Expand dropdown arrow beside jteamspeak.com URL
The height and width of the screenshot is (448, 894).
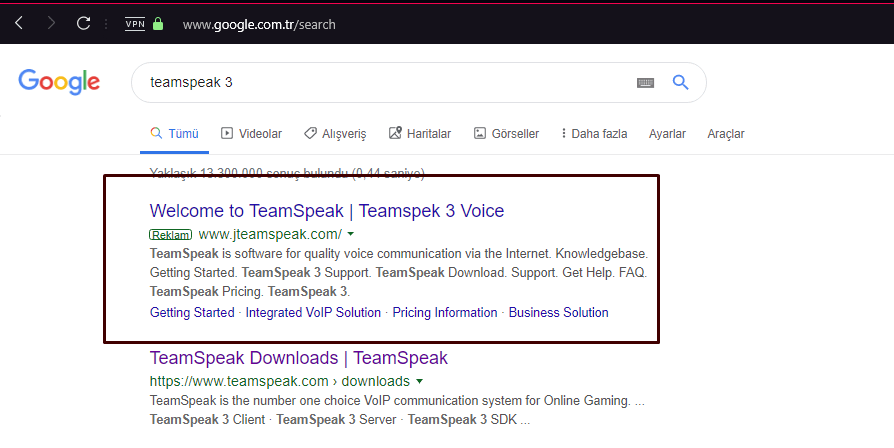pos(351,234)
